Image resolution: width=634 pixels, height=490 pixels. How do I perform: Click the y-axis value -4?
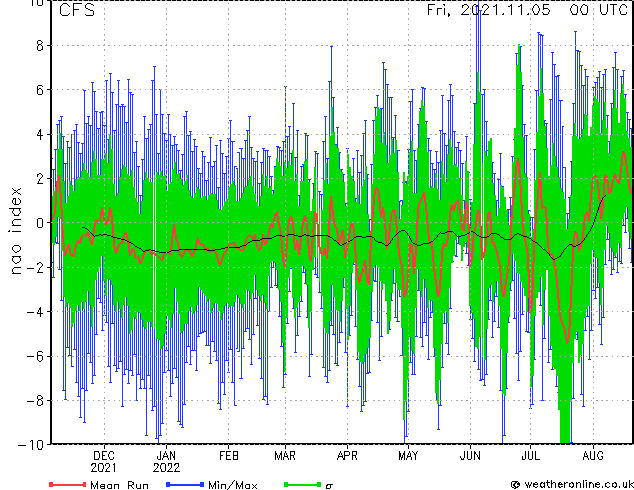pyautogui.click(x=35, y=312)
